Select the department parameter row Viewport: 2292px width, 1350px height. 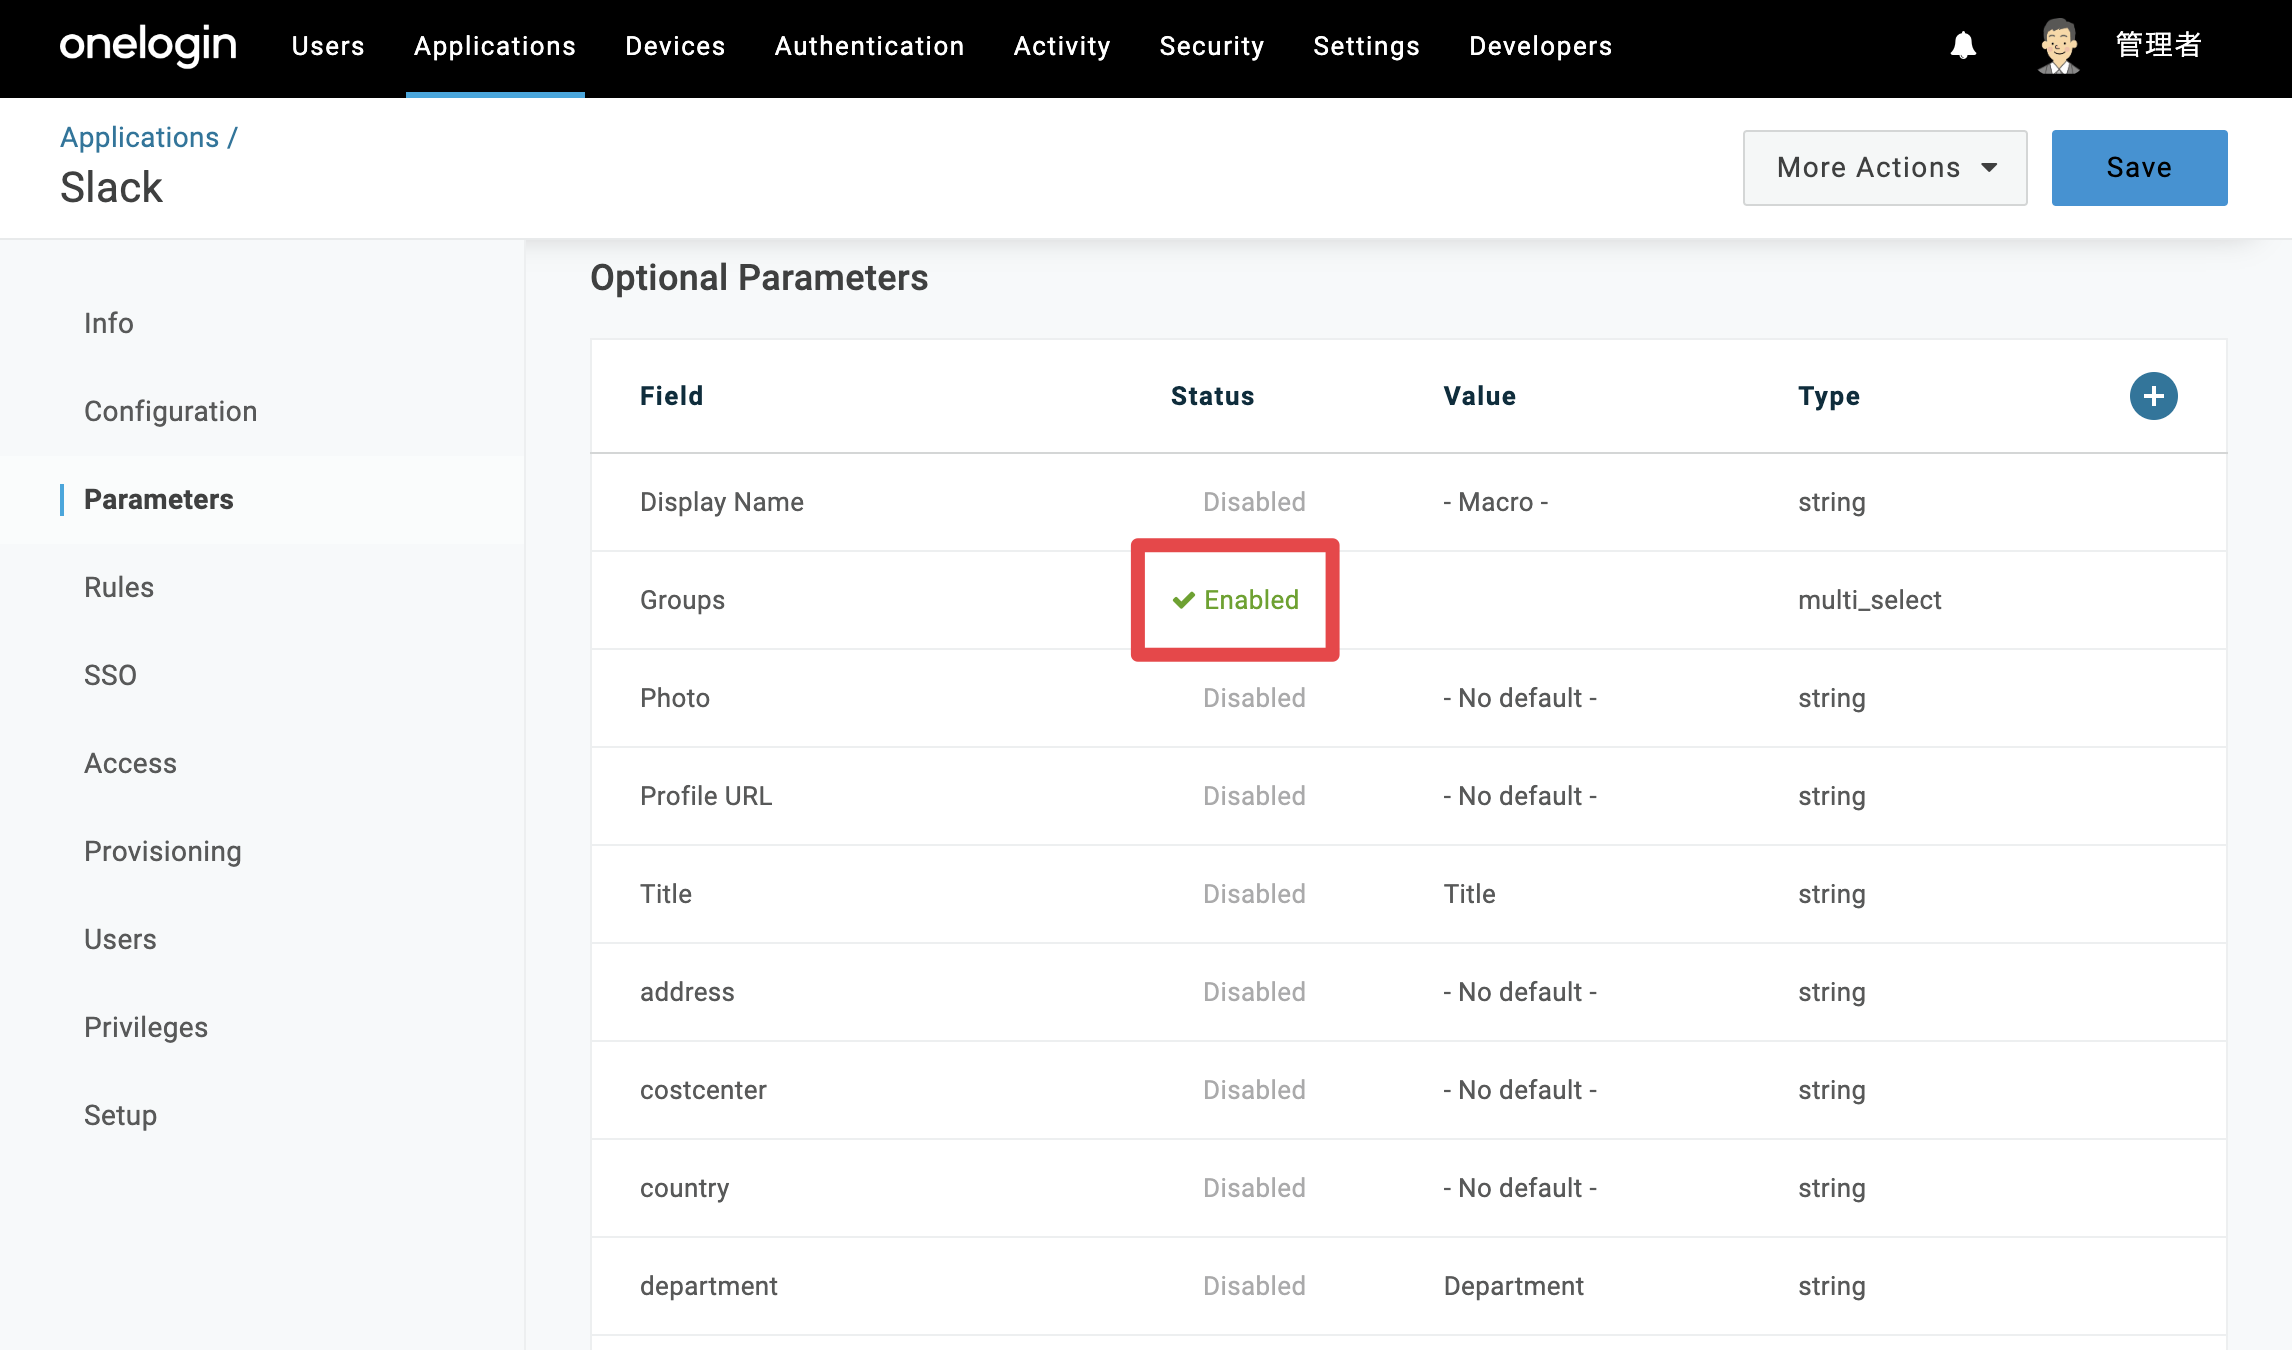tap(1408, 1286)
